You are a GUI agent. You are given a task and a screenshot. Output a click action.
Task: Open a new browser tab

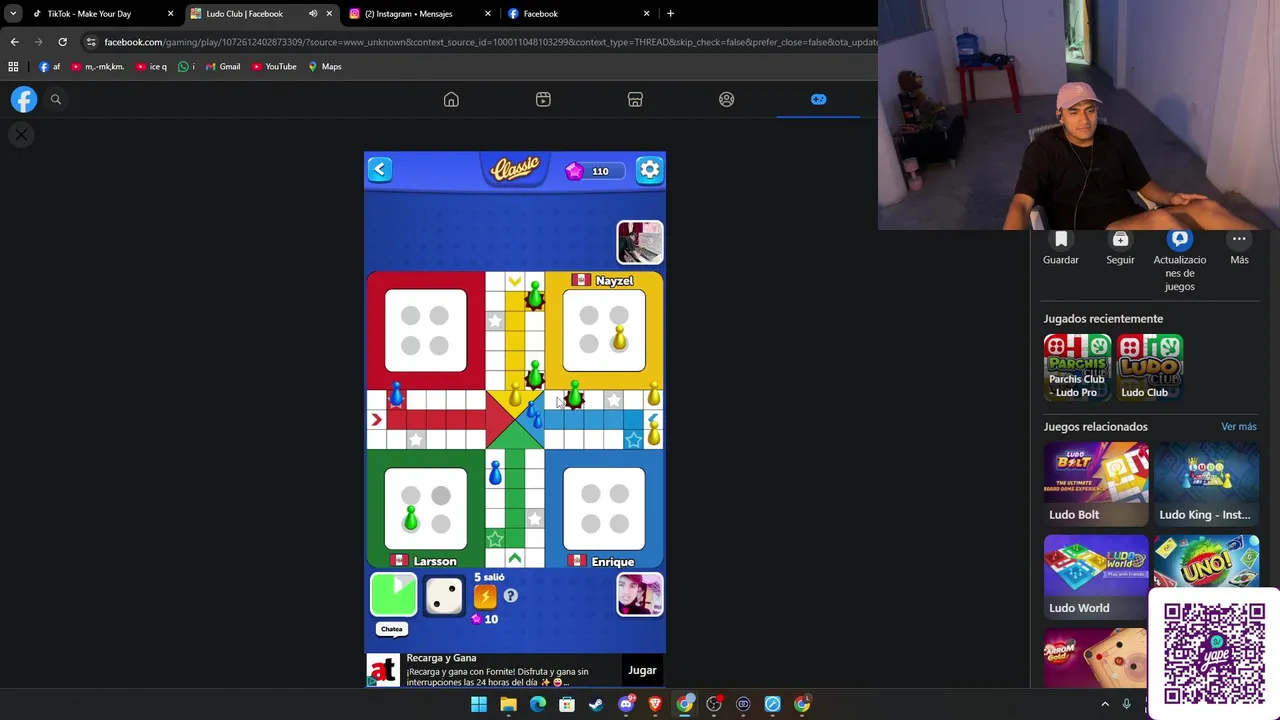tap(670, 14)
